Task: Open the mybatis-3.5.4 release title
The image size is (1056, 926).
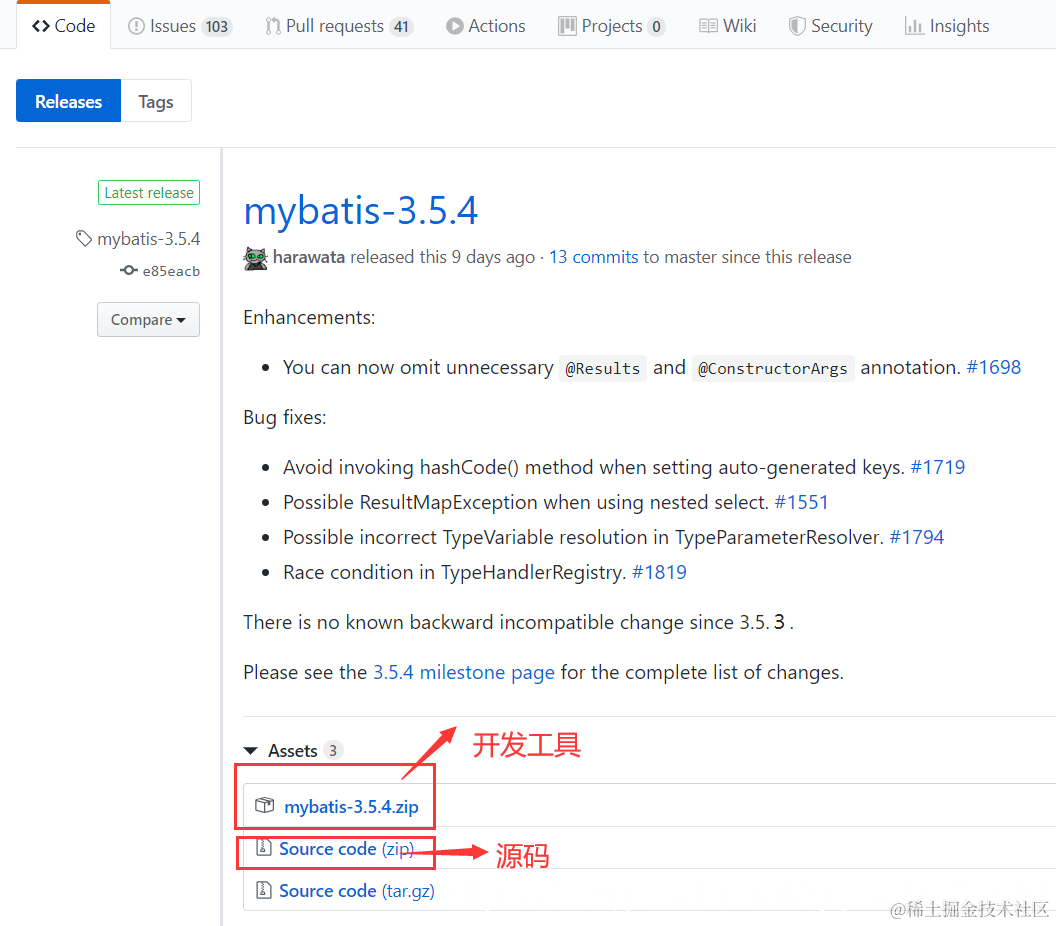Action: (x=361, y=210)
